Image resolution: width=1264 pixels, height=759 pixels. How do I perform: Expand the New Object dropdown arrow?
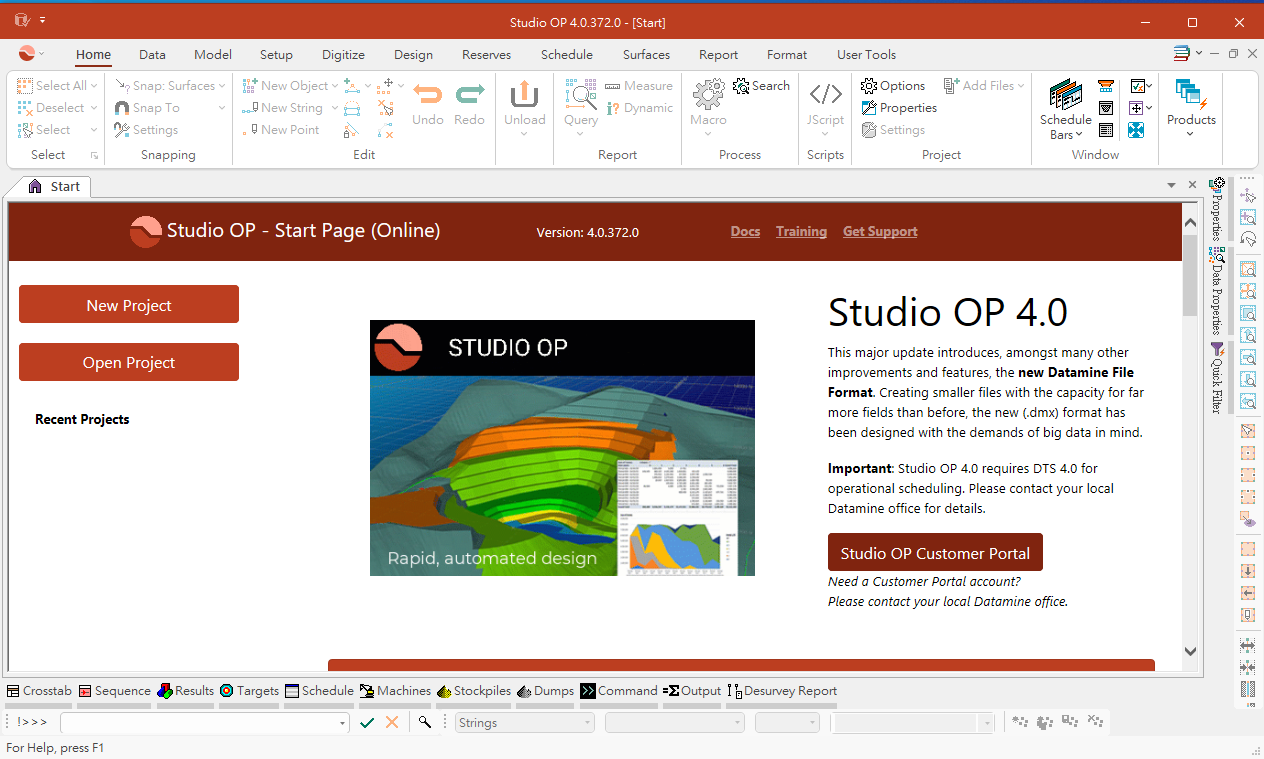point(334,86)
